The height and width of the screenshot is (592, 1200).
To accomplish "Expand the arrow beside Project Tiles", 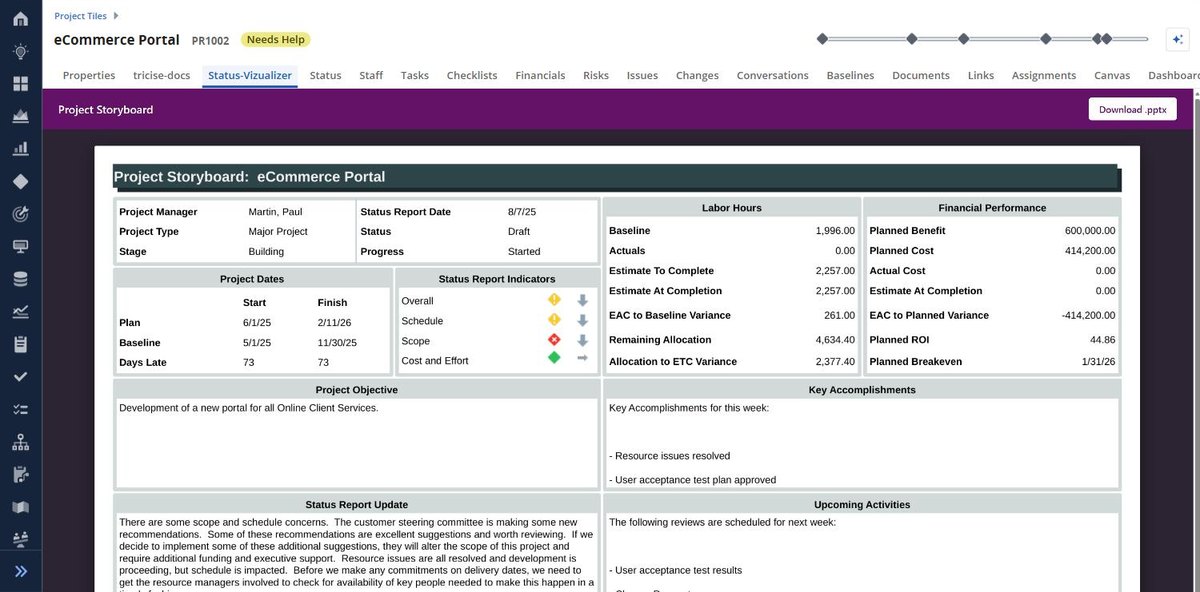I will click(x=116, y=16).
